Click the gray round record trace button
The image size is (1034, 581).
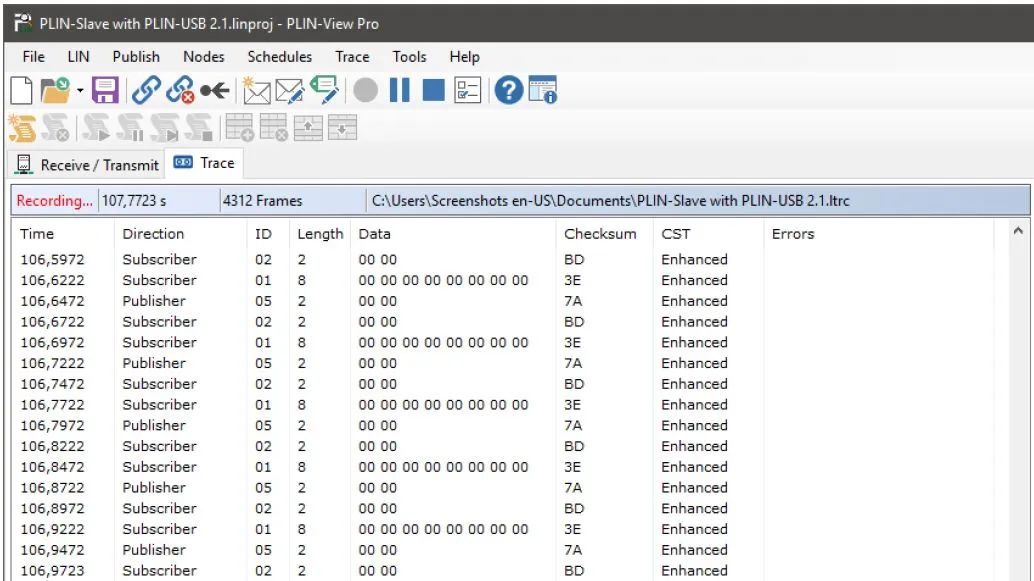tap(365, 90)
